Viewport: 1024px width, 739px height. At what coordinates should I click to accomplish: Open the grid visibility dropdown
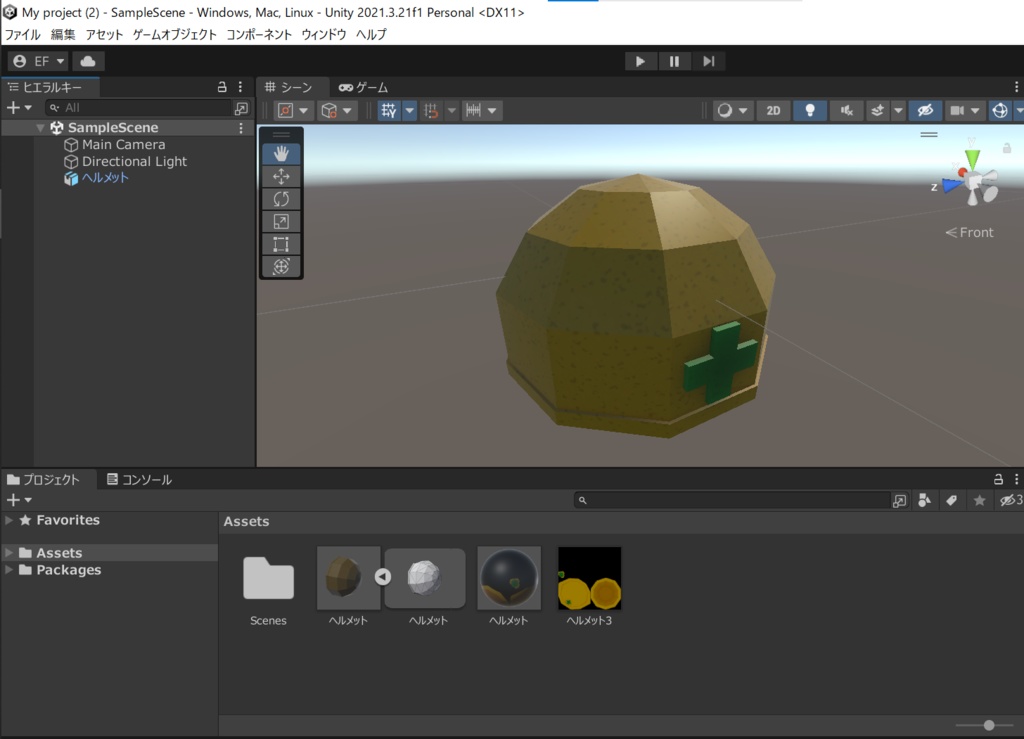(x=409, y=110)
